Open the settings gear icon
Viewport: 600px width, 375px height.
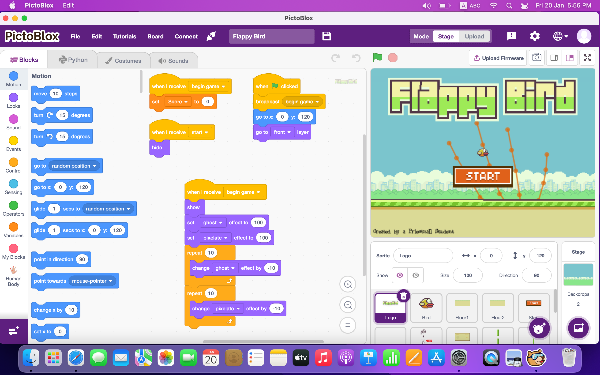pyautogui.click(x=535, y=36)
